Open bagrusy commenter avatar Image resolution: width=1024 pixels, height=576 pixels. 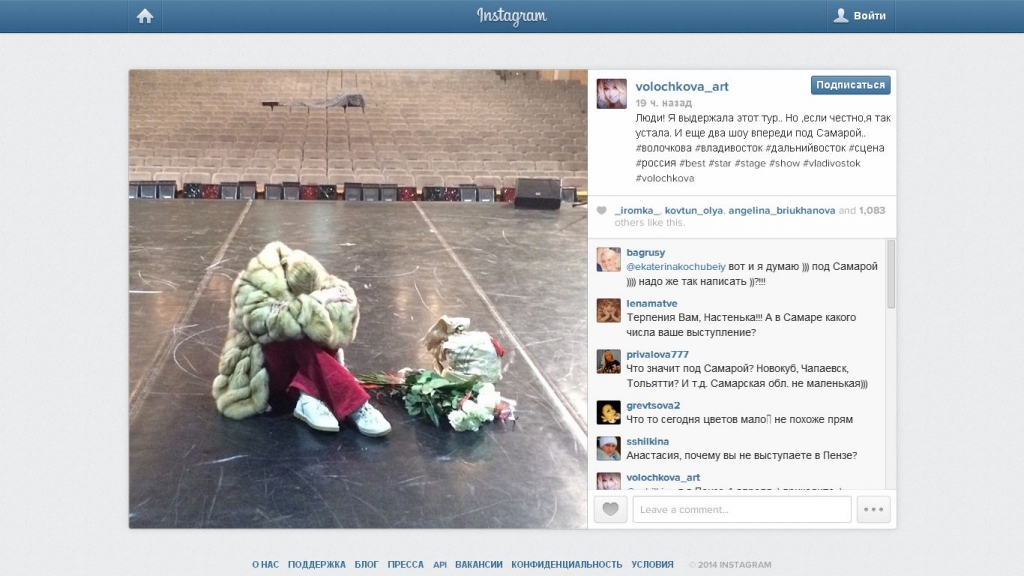(x=609, y=259)
